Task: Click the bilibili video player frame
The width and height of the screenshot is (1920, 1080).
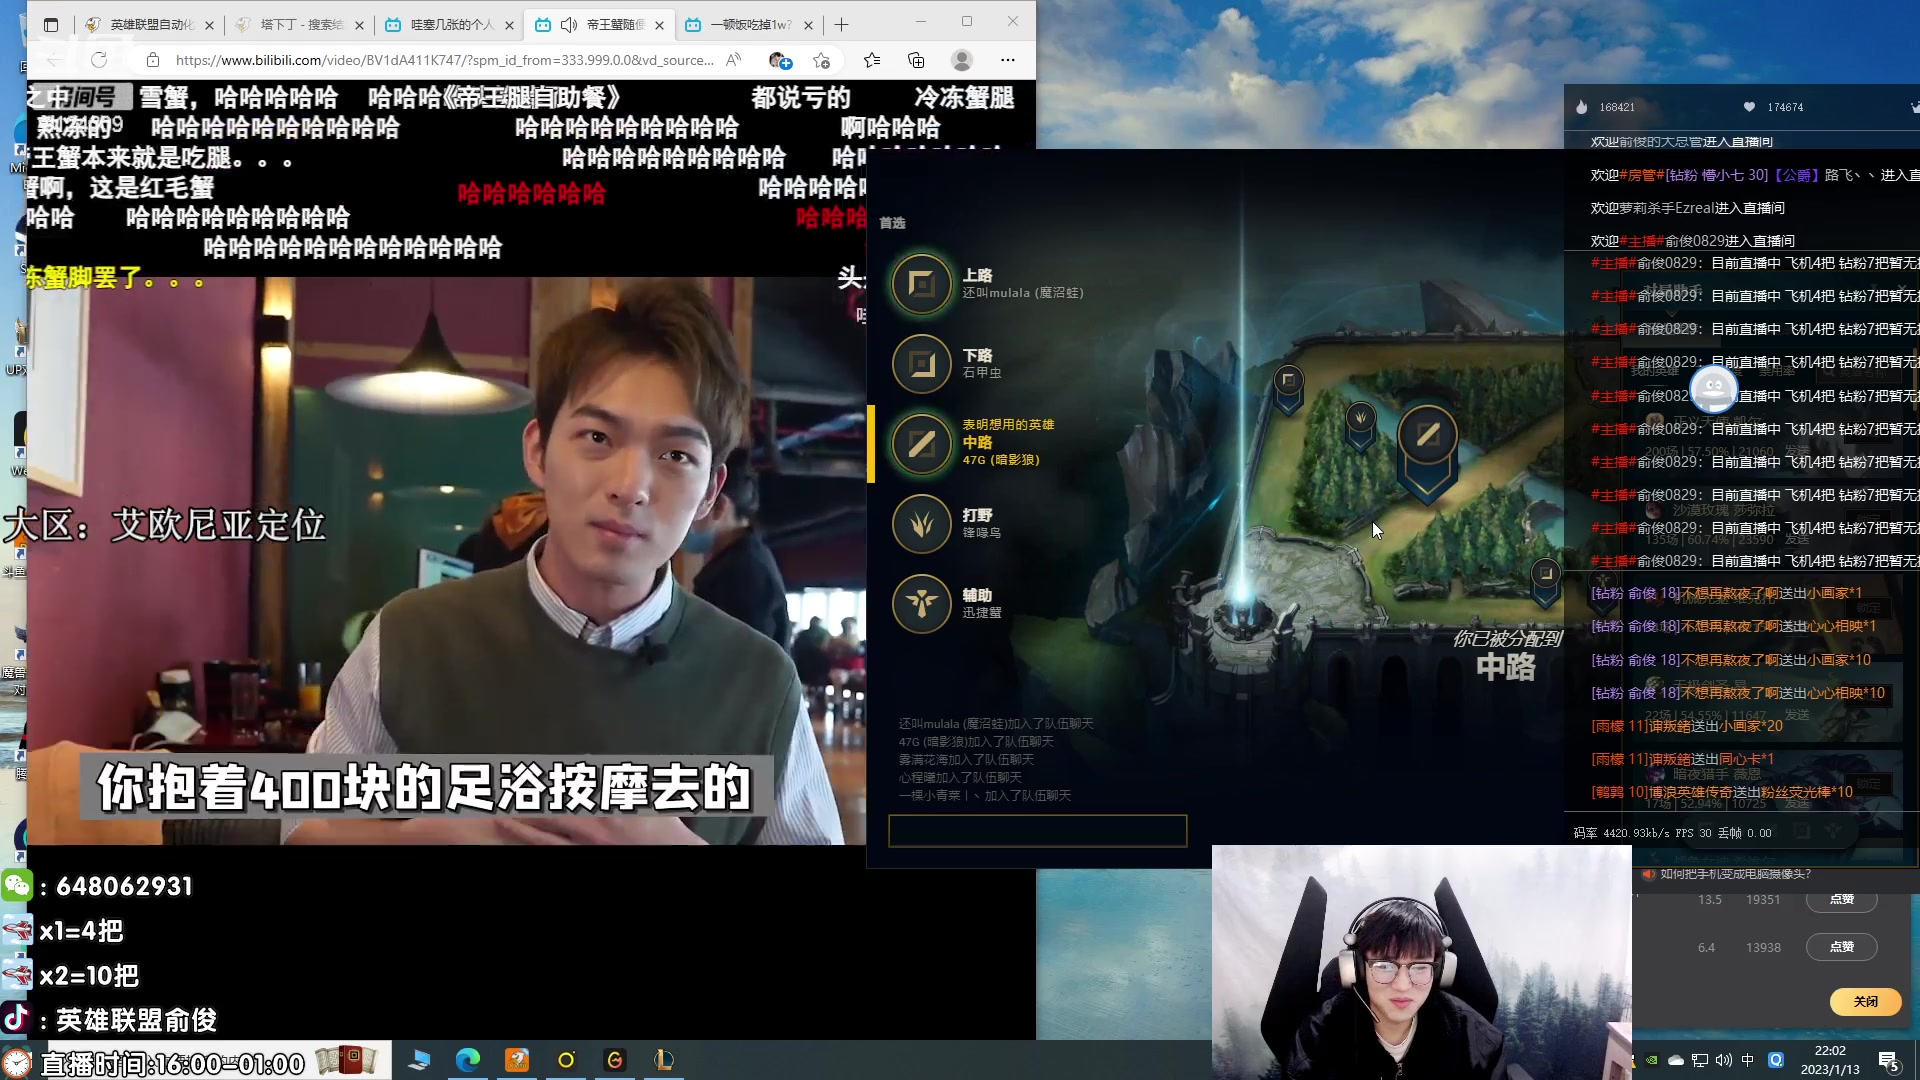Action: [x=446, y=560]
